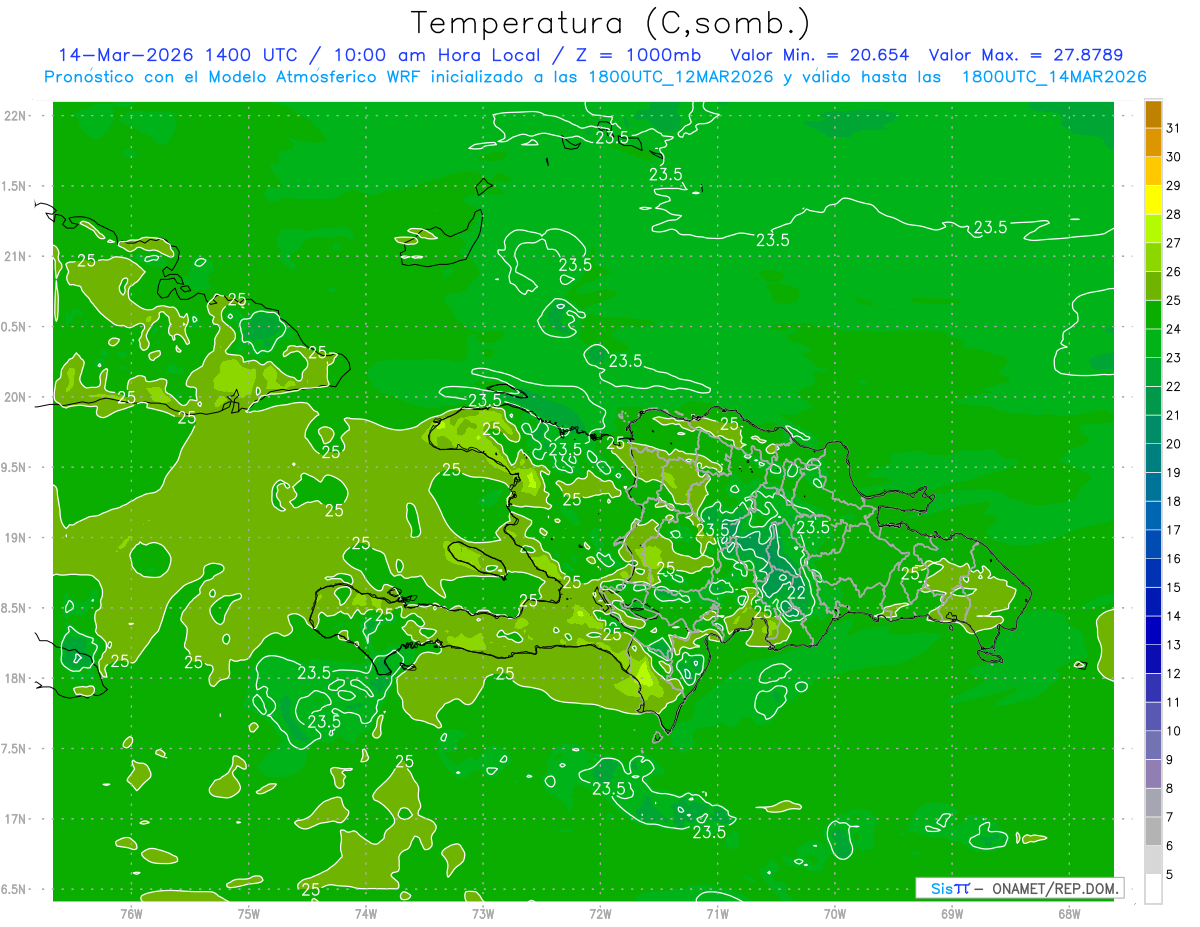The image size is (1200, 927).
Task: Click the legend swatch between 9 and 10
Action: pos(1153,746)
